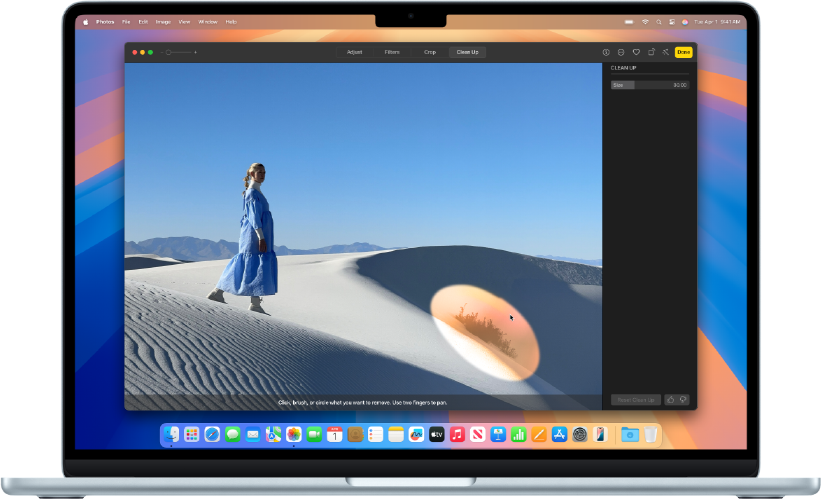
Task: Click the Photos icon in the dock
Action: click(x=294, y=434)
